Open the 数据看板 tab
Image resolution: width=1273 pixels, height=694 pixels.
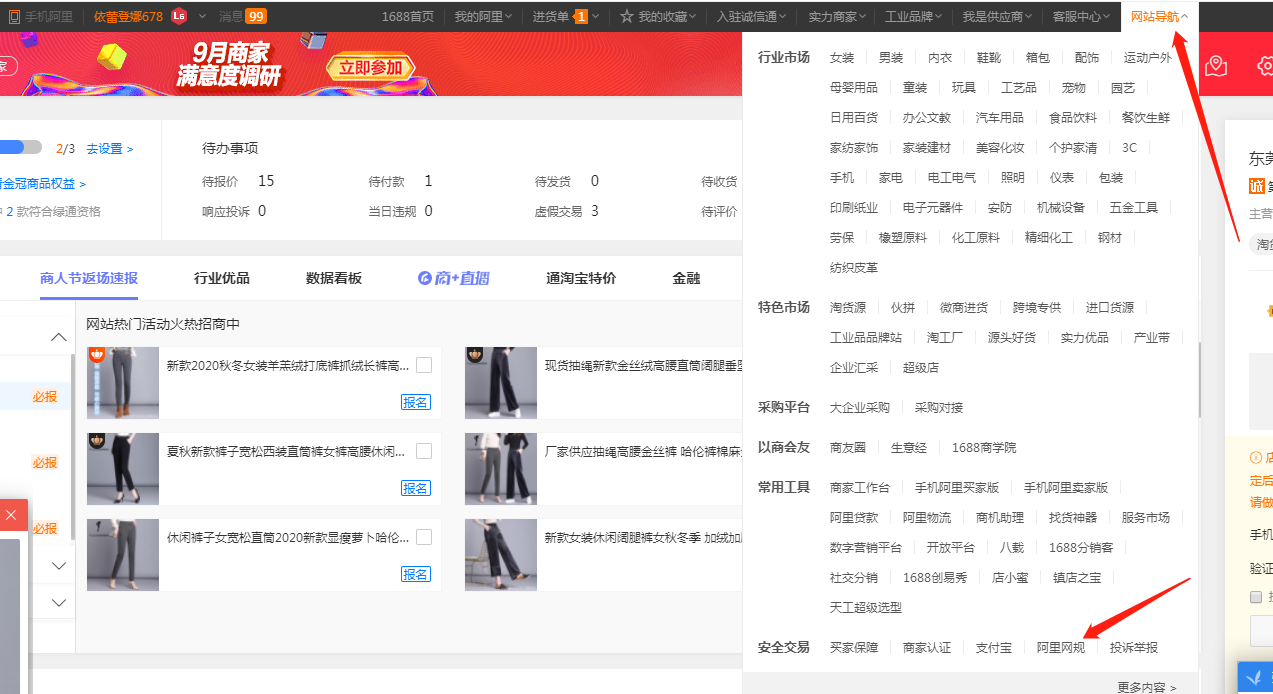tap(331, 277)
